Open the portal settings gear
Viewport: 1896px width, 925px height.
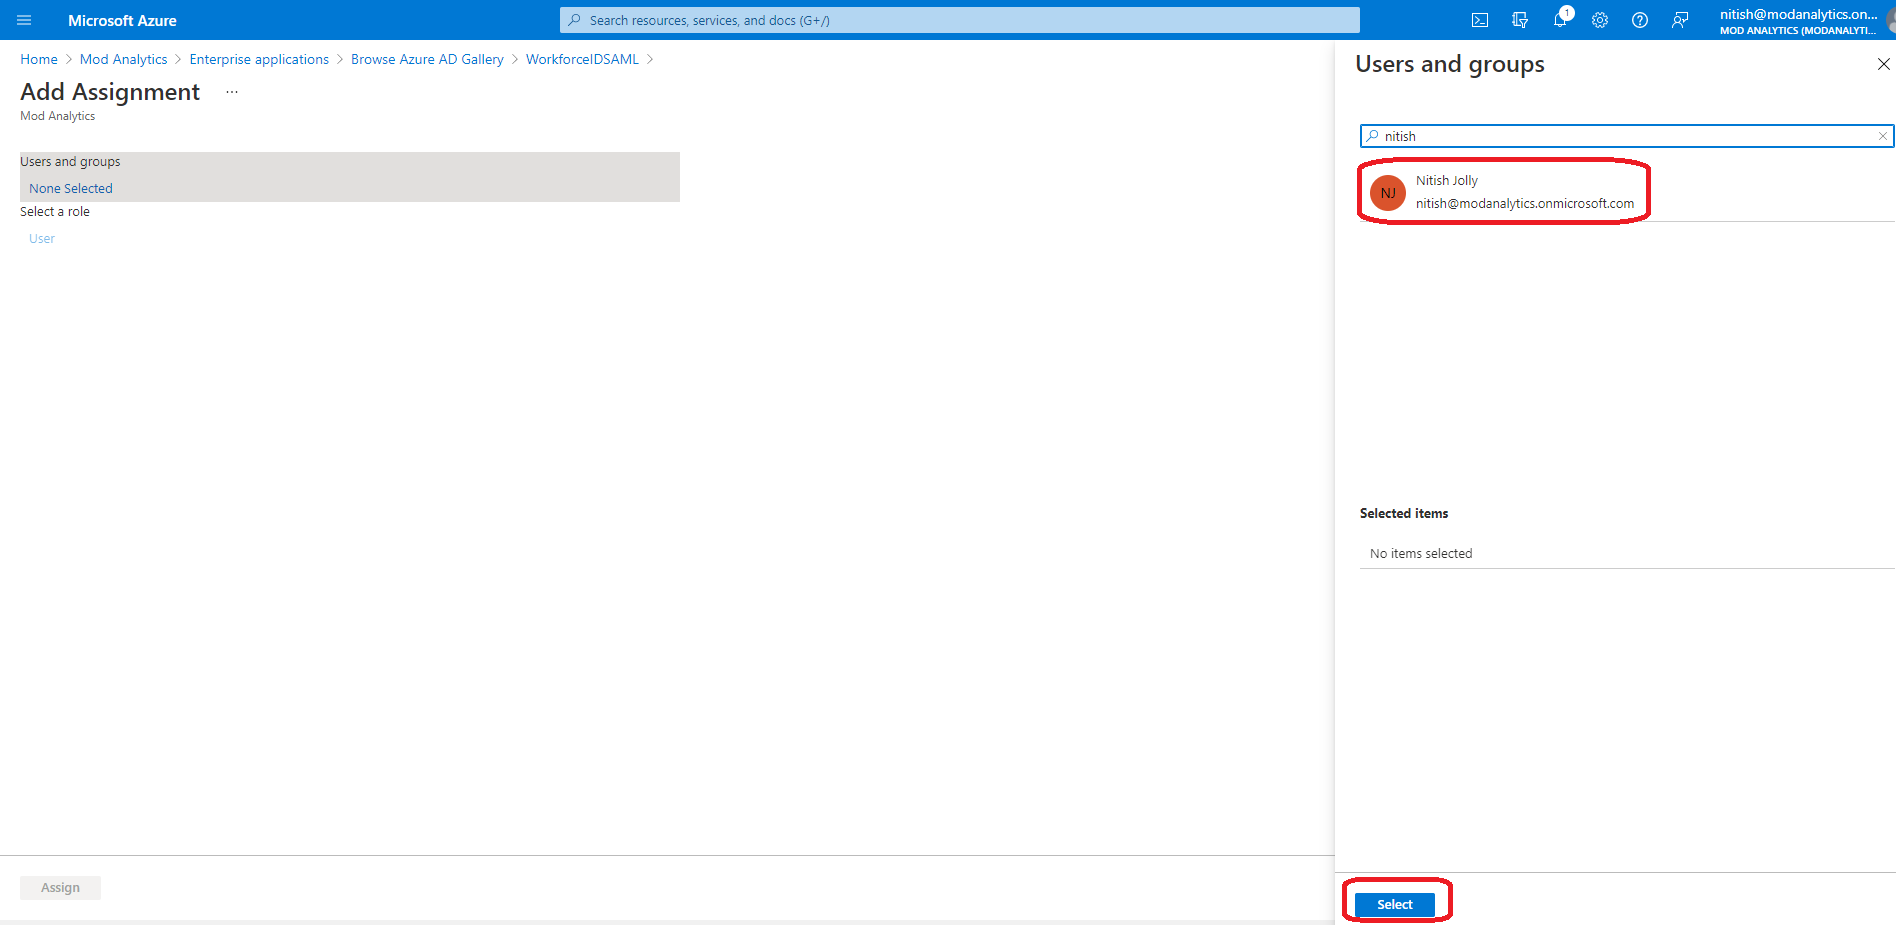(x=1600, y=20)
